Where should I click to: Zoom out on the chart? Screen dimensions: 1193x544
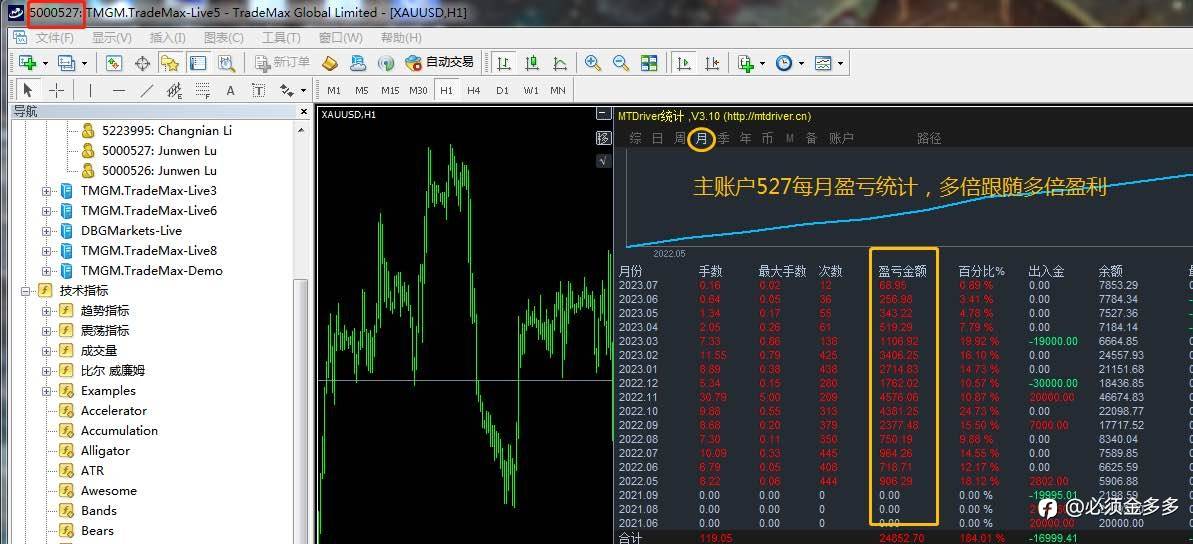pyautogui.click(x=621, y=63)
